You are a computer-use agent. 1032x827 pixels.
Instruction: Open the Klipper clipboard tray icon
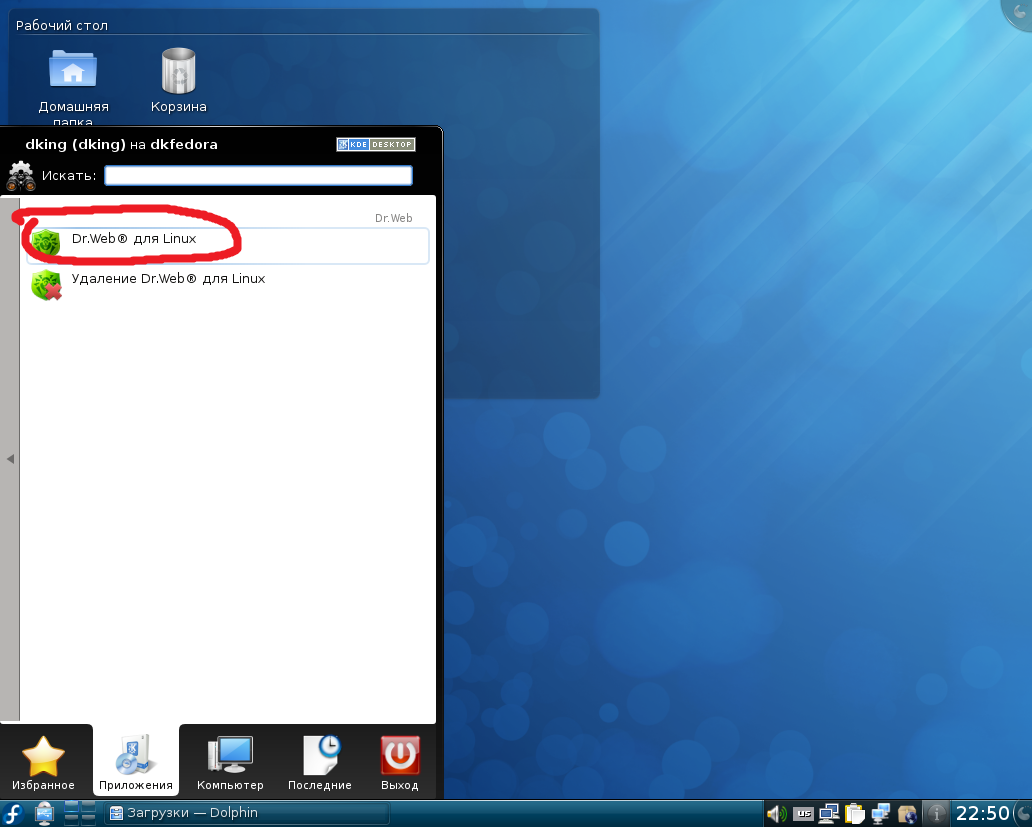pyautogui.click(x=854, y=814)
